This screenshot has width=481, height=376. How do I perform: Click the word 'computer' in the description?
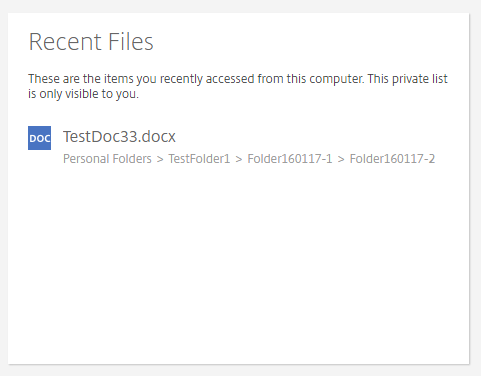(x=336, y=79)
